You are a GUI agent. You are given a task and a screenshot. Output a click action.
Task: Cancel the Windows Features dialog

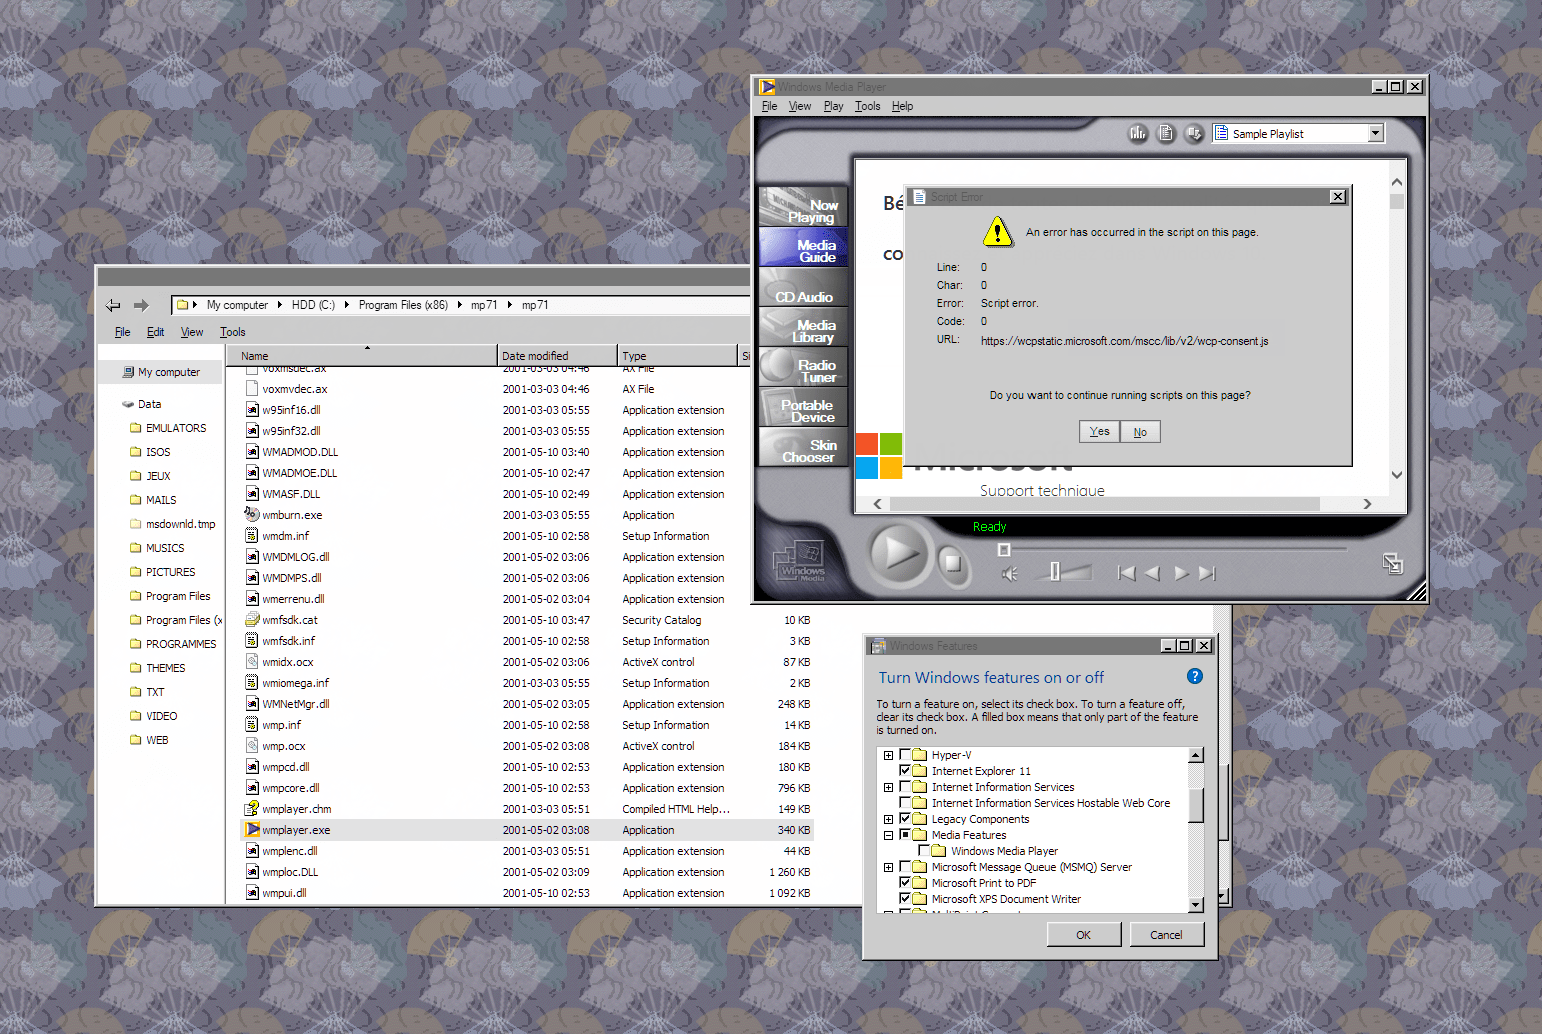(1166, 935)
